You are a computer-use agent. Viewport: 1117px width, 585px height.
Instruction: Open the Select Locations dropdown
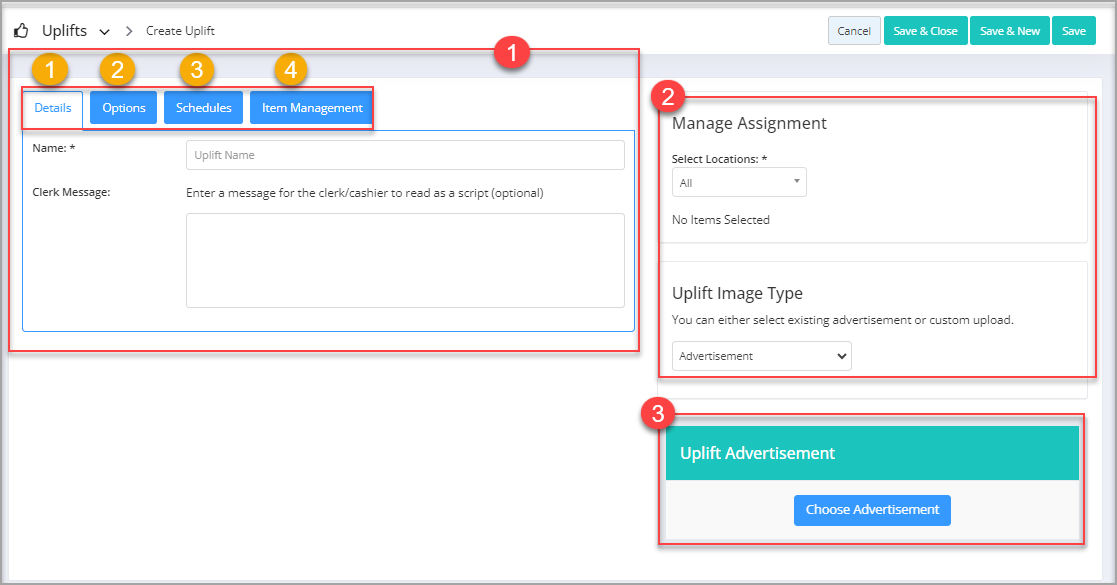coord(739,182)
